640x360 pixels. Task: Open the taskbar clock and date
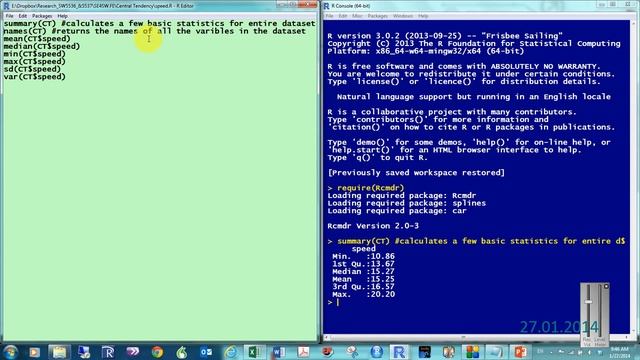pos(620,352)
